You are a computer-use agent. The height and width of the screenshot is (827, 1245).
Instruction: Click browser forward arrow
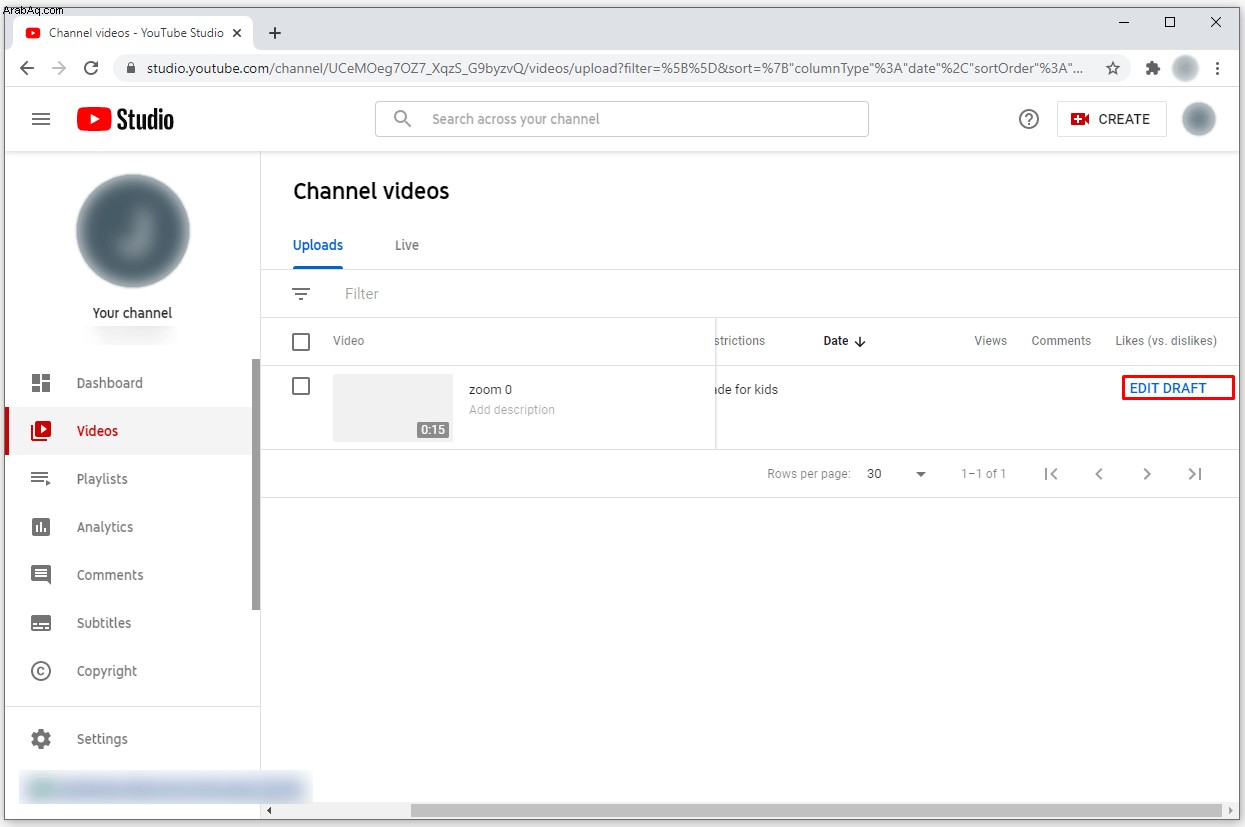point(59,68)
